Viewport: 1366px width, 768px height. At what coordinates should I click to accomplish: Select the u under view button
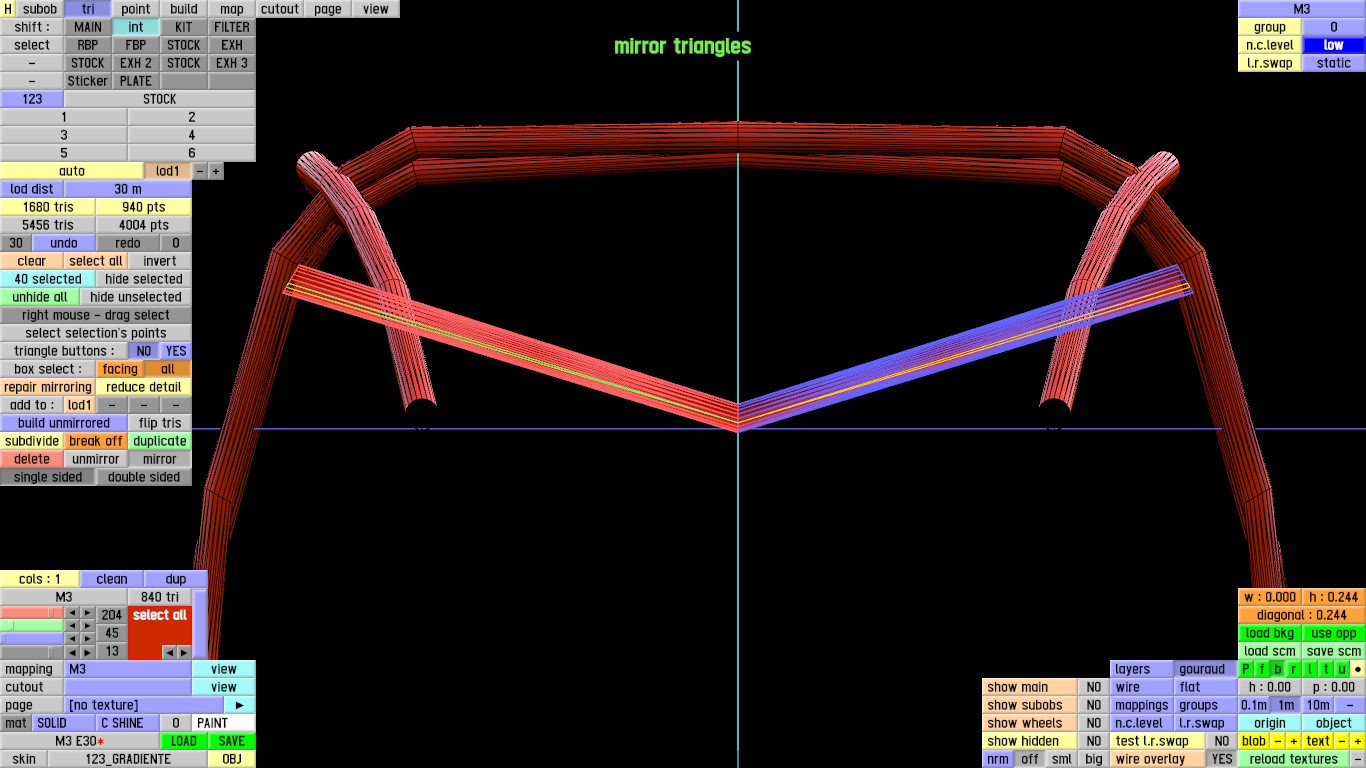point(1342,669)
